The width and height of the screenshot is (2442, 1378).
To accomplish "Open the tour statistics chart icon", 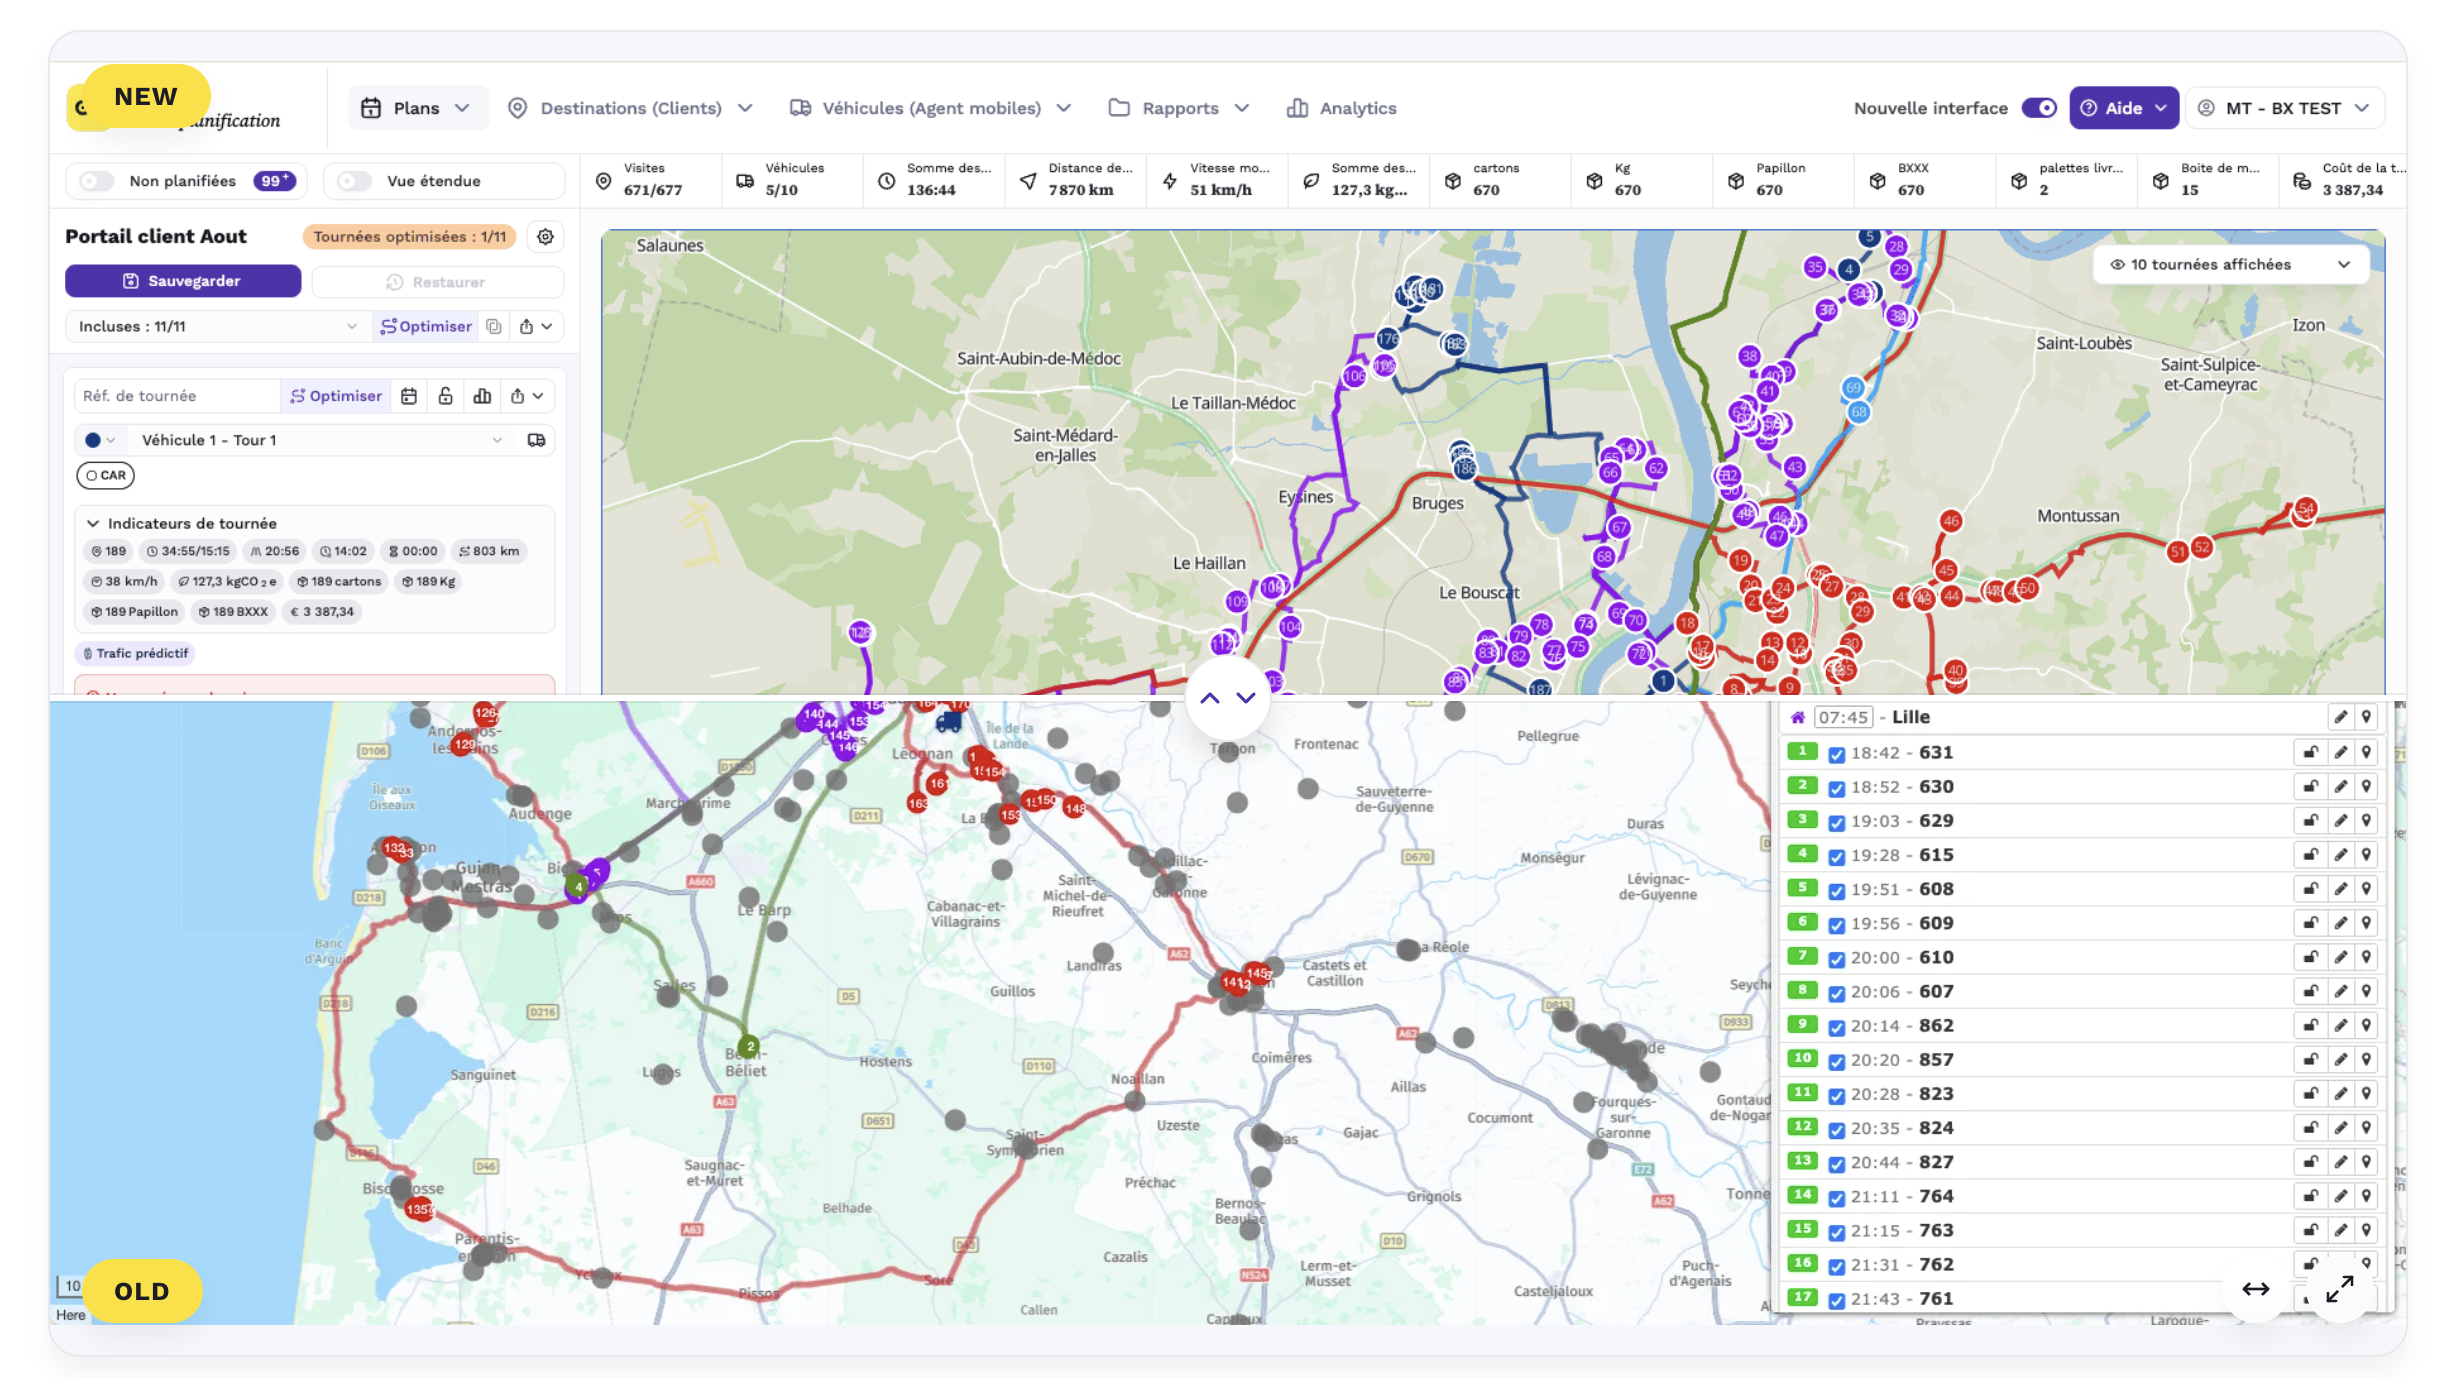I will [x=482, y=396].
